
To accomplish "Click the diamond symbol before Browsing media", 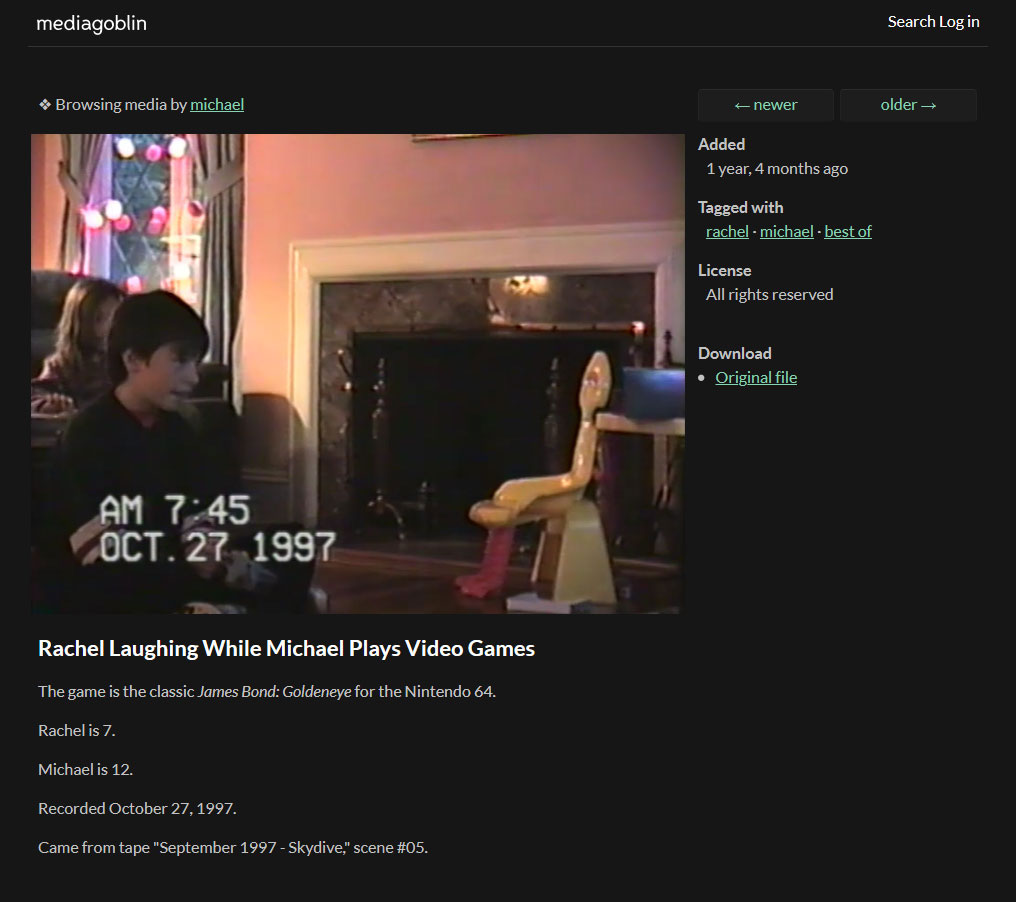I will 44,104.
